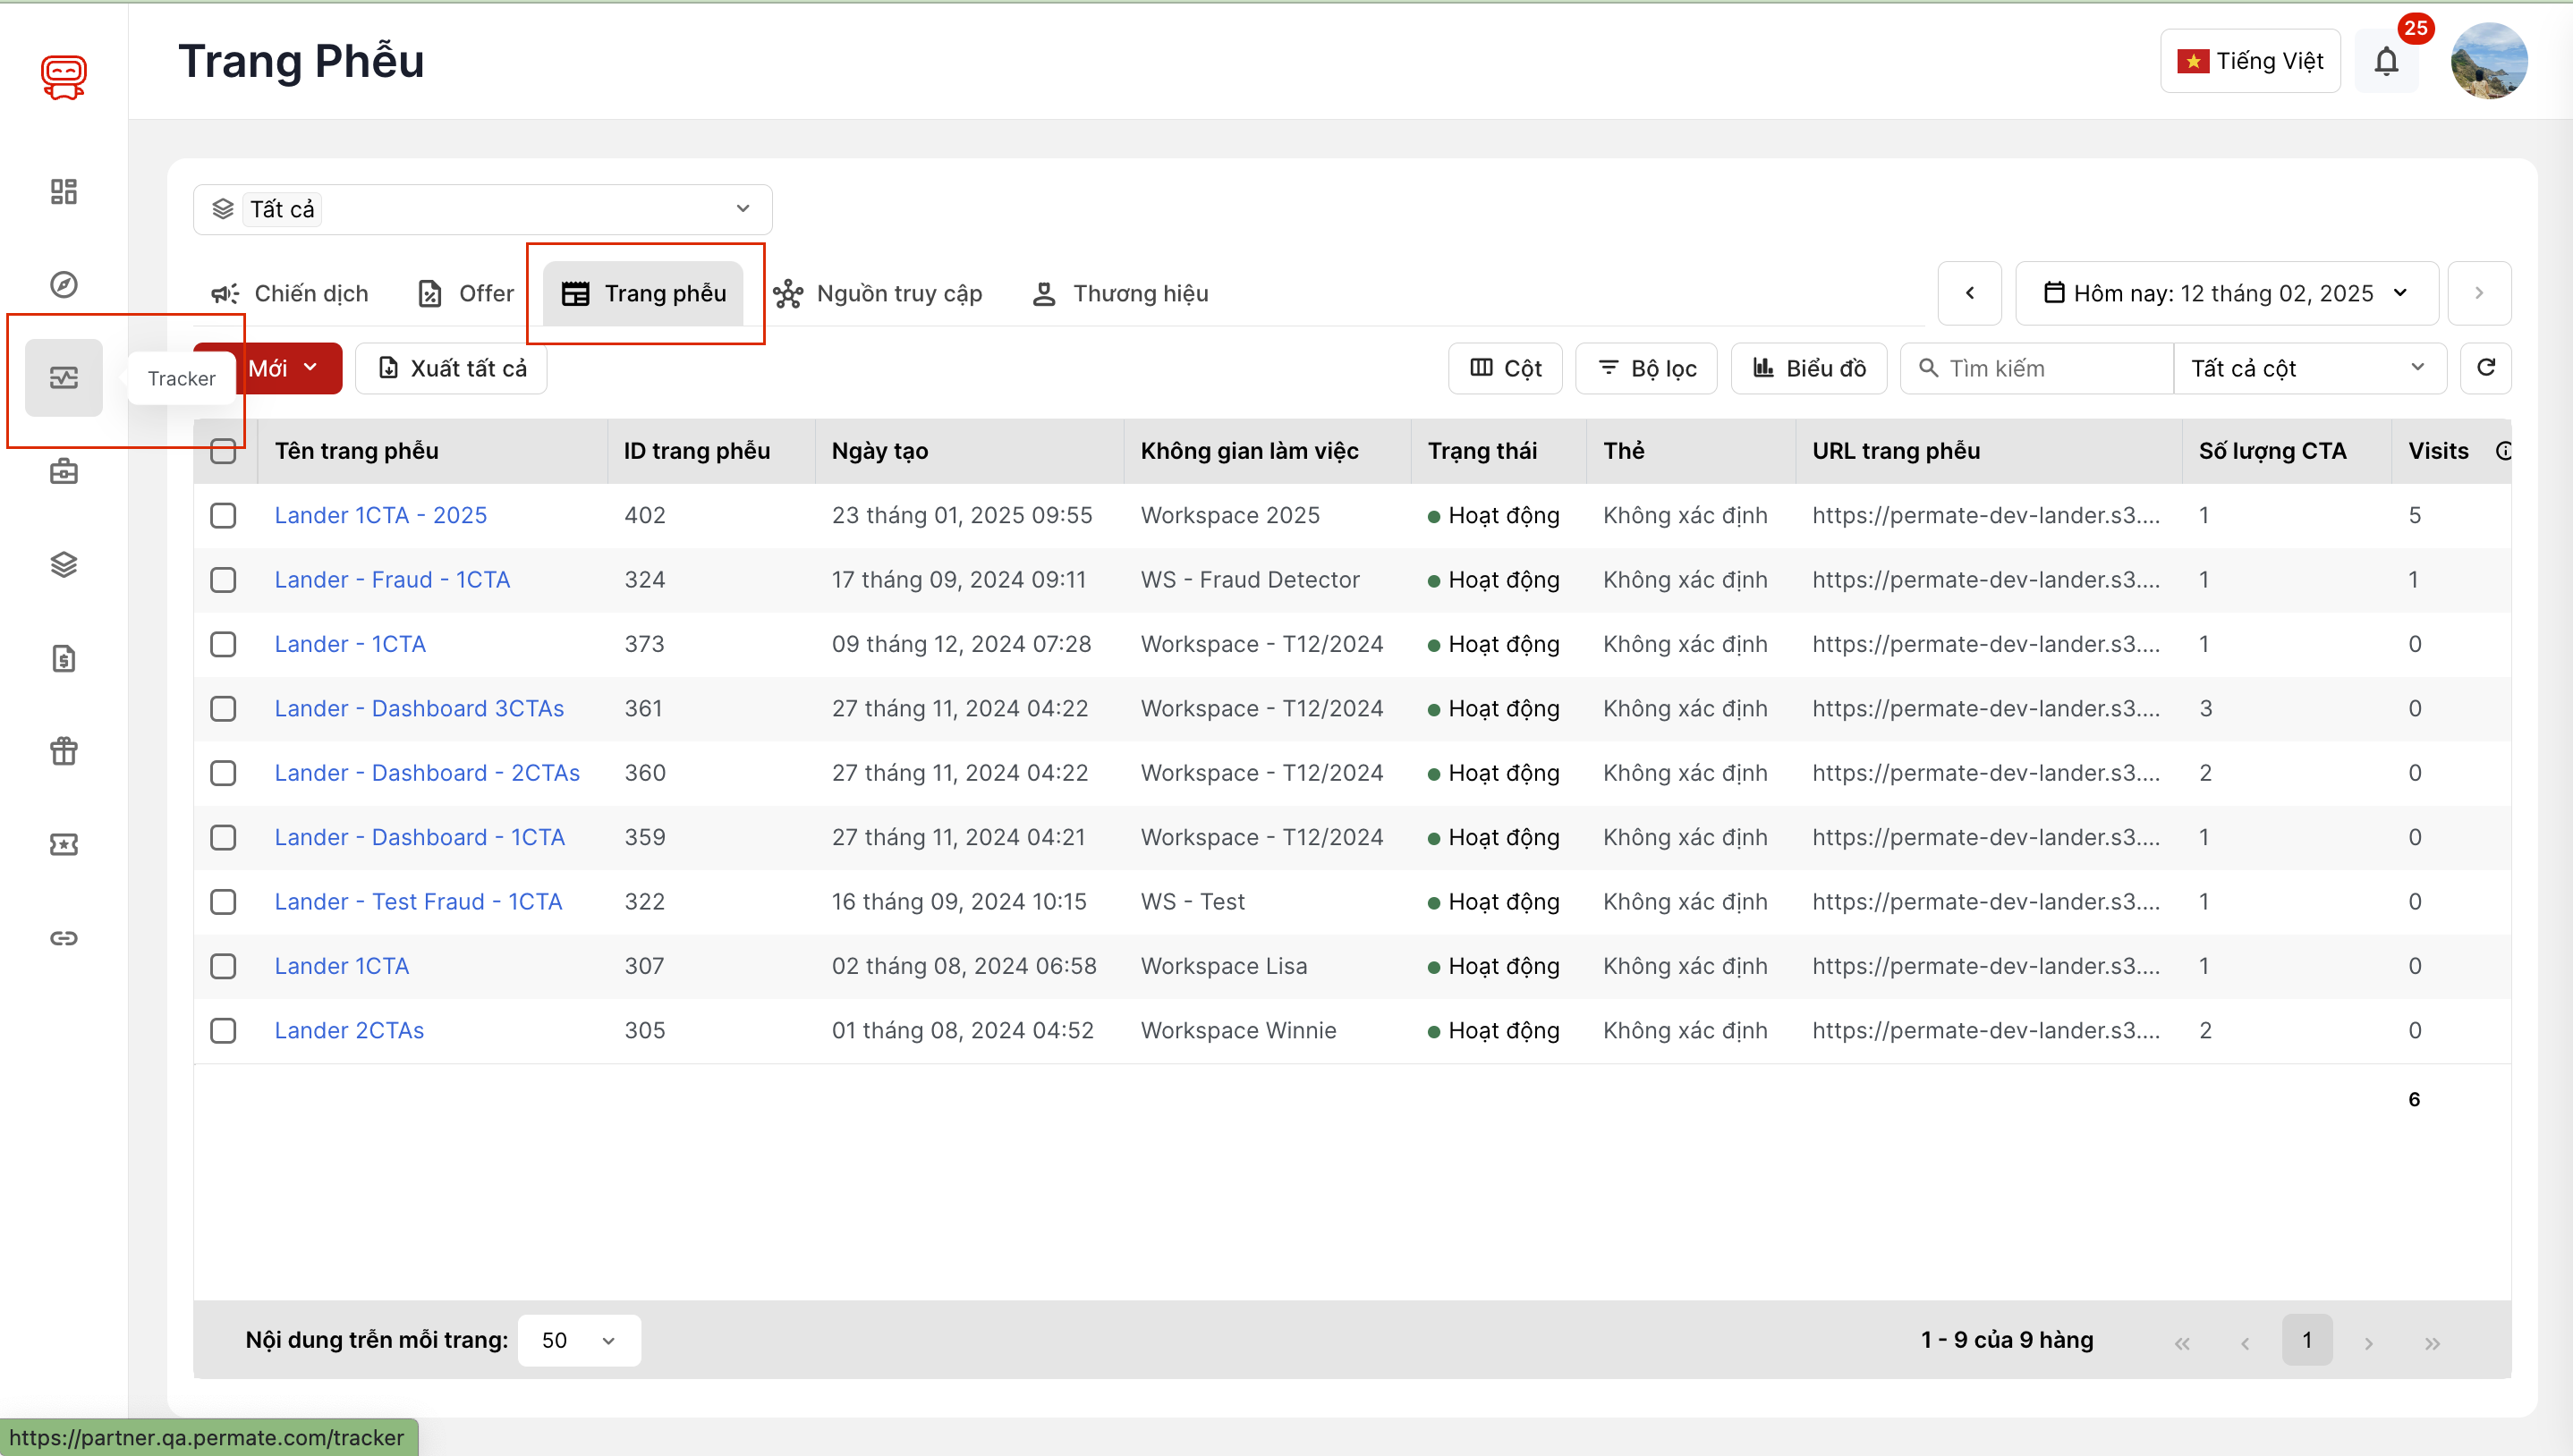Open the Bộ lọc filter button

point(1646,368)
